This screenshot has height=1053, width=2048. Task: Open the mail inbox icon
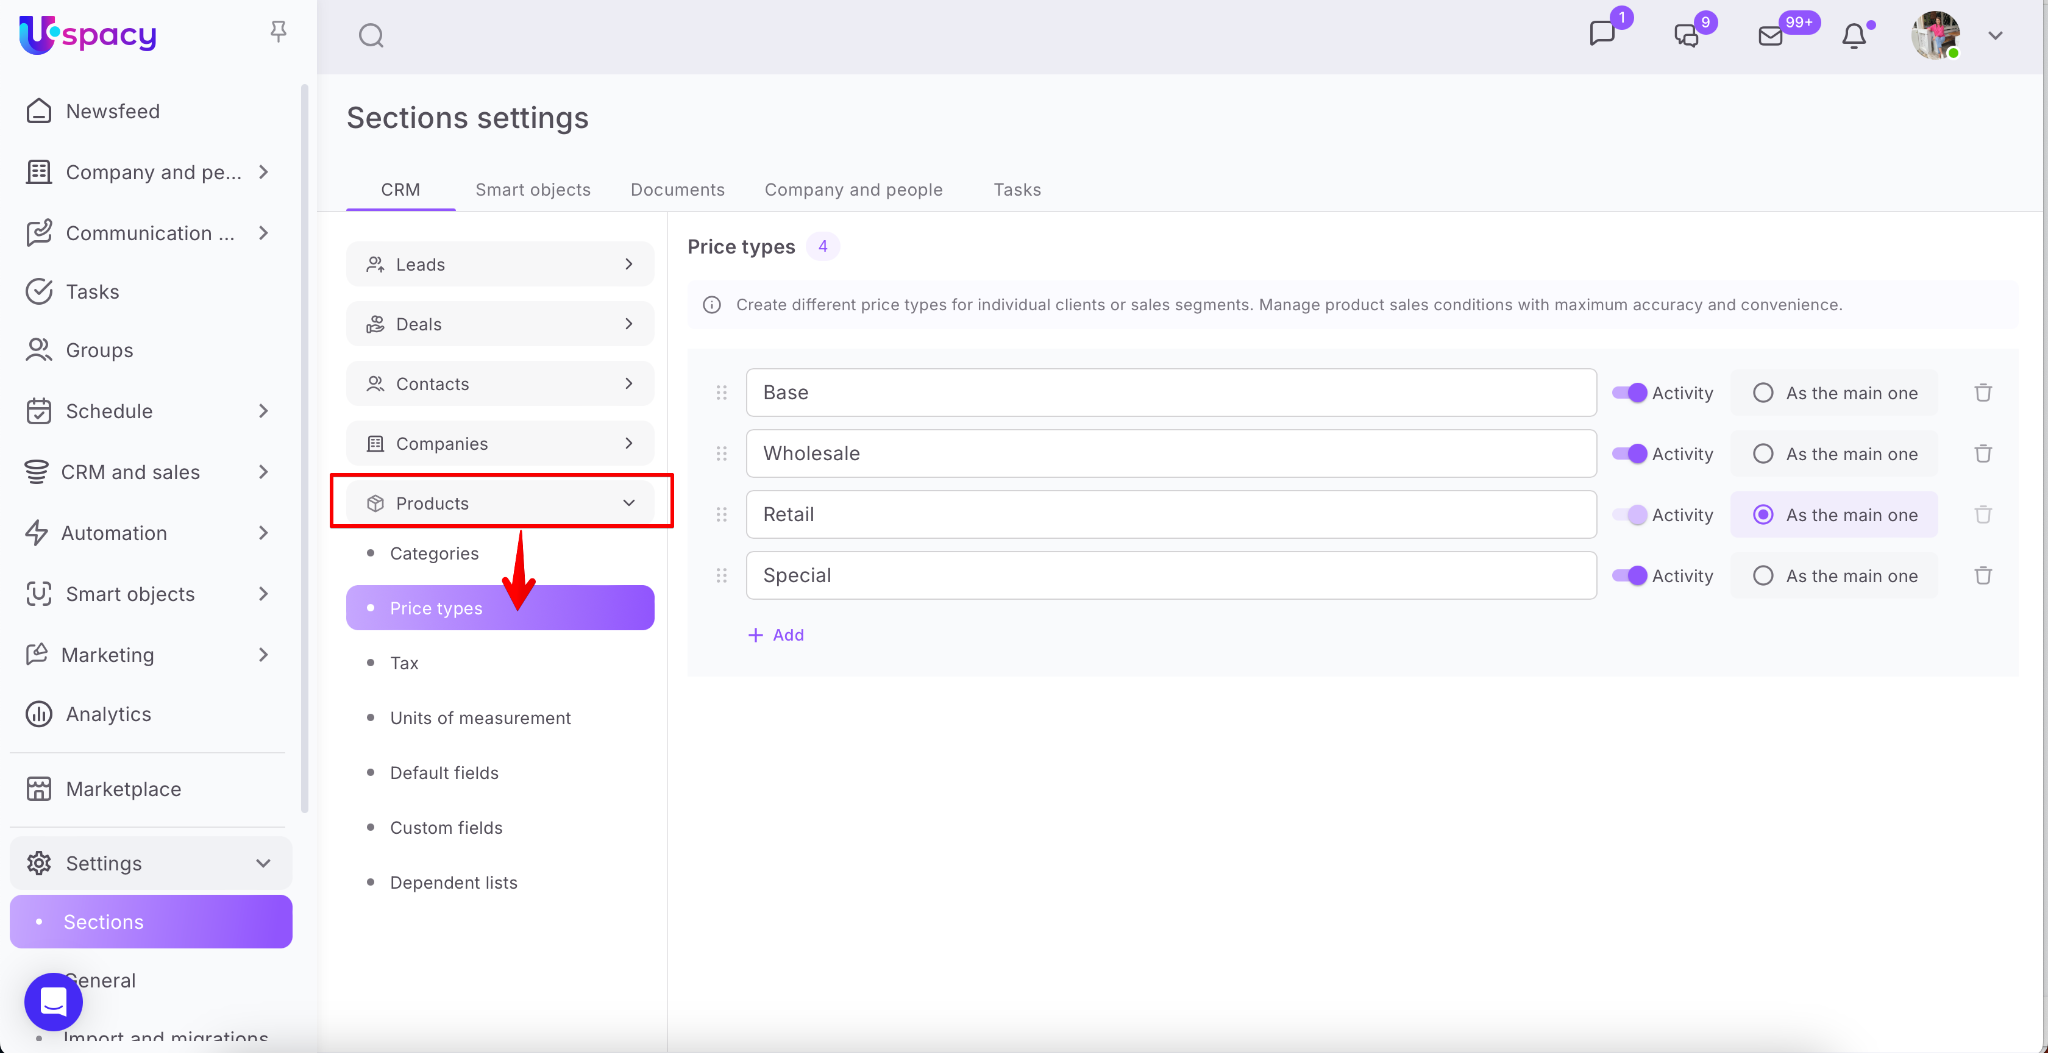click(x=1771, y=36)
